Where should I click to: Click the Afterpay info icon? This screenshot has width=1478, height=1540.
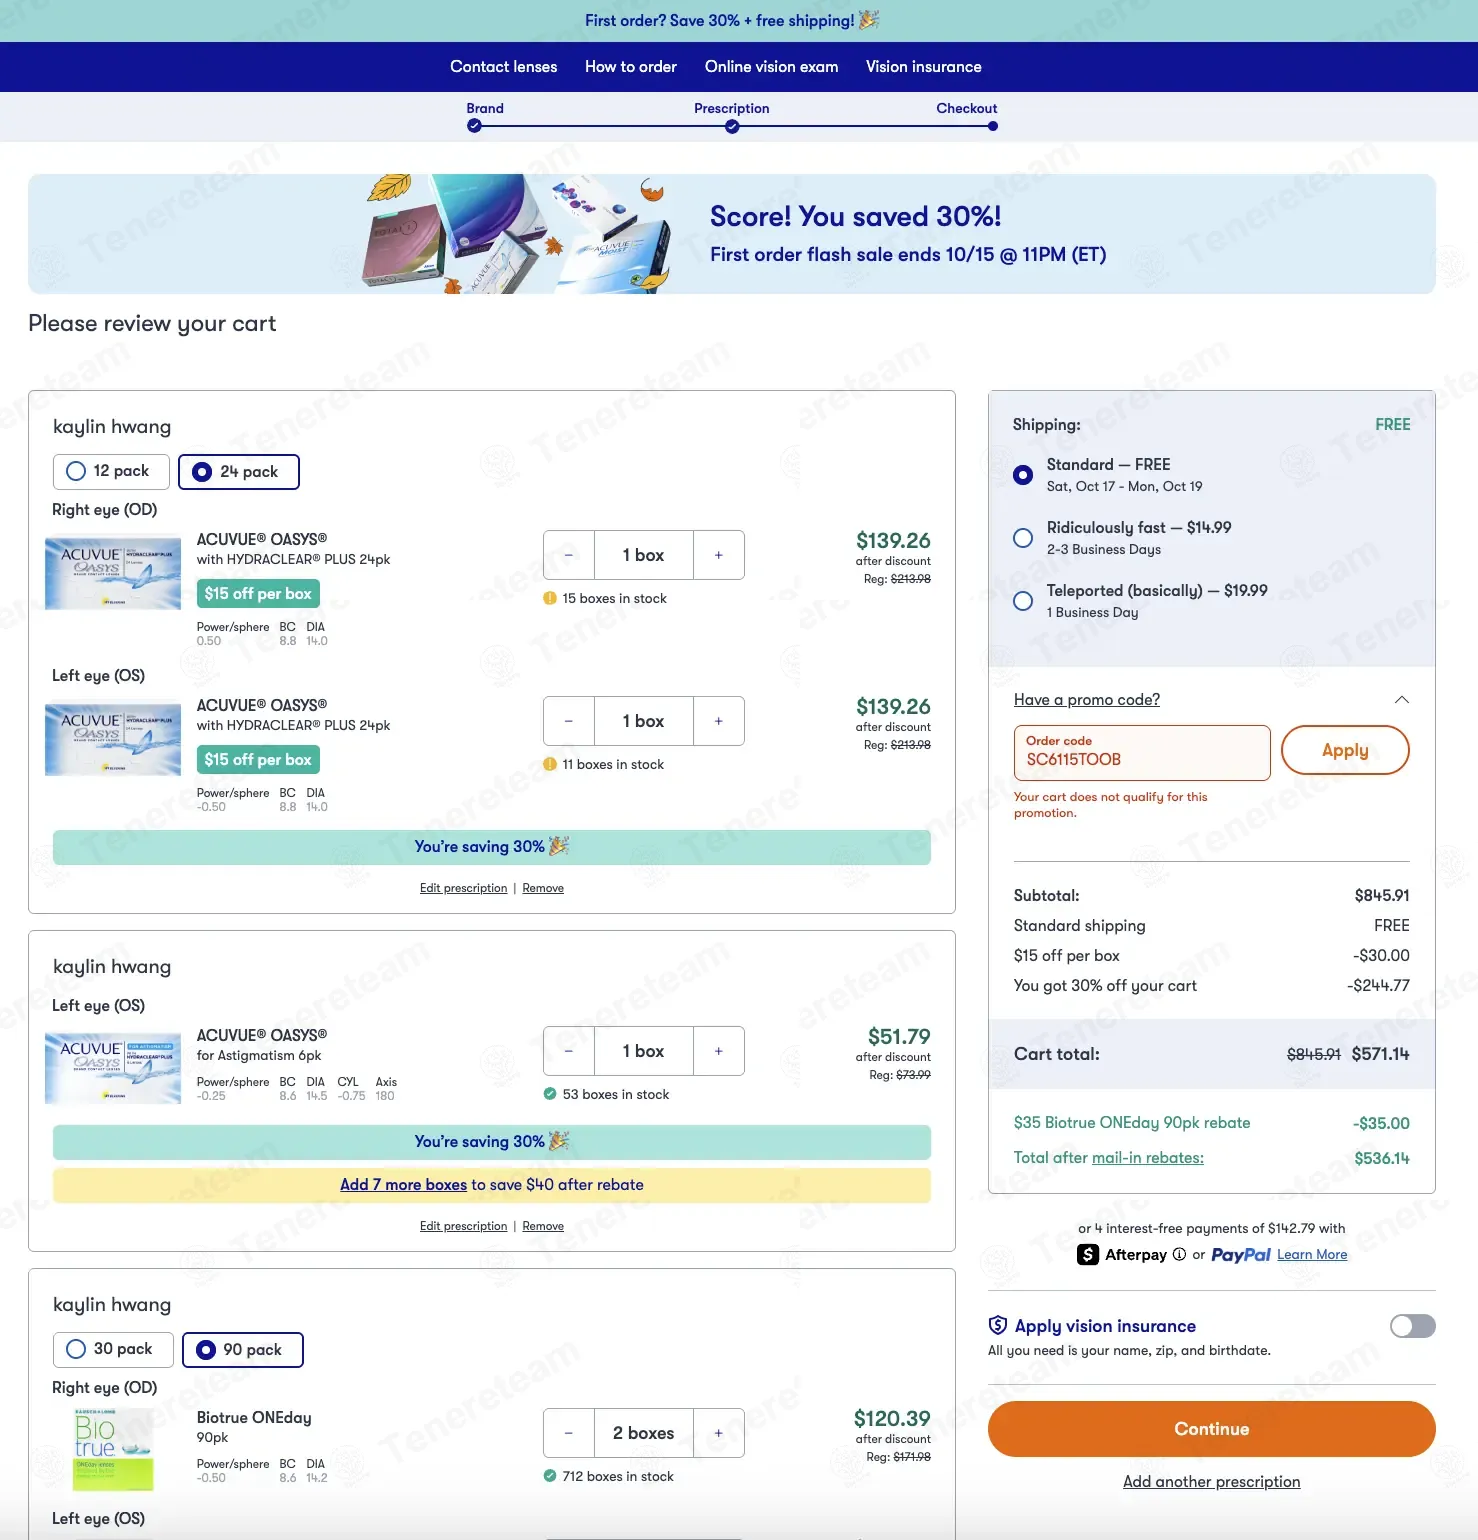(x=1179, y=1254)
